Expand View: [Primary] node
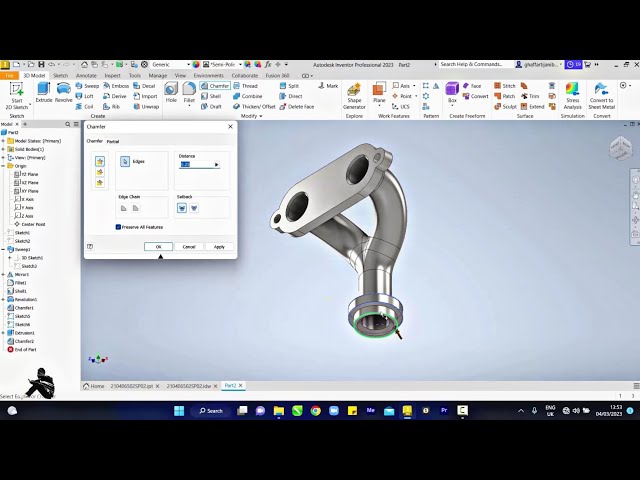 3,158
